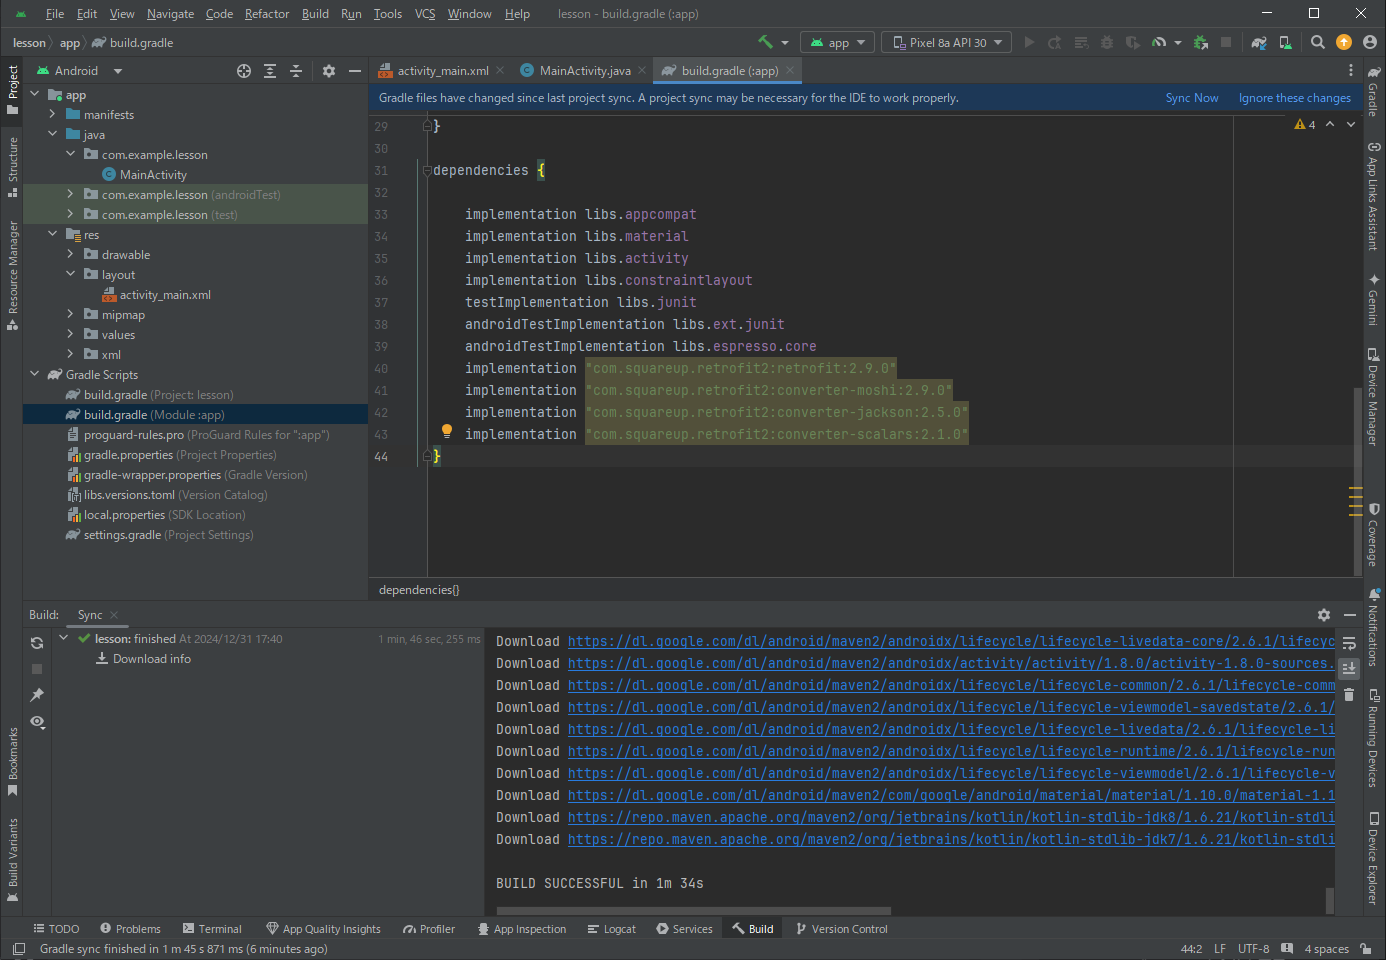Open the File menu
Viewport: 1386px width, 960px height.
55,14
